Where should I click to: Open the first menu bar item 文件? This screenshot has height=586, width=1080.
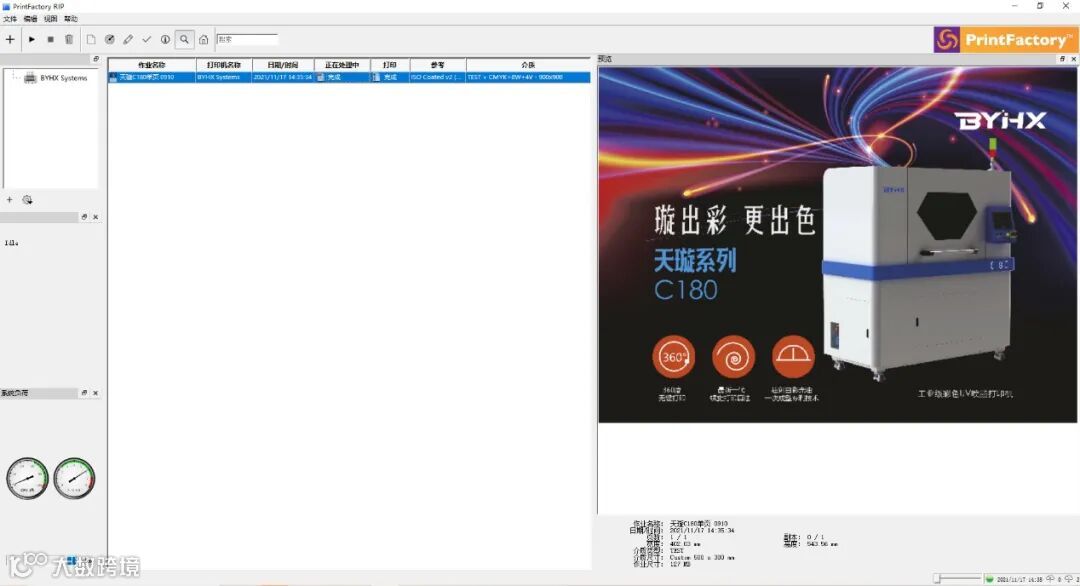(x=10, y=19)
